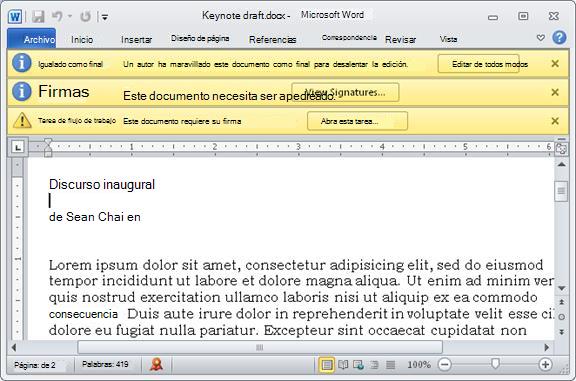Click the word 'consecuencia' in the paragraph
Viewport: 576px width, 381px height.
(83, 314)
